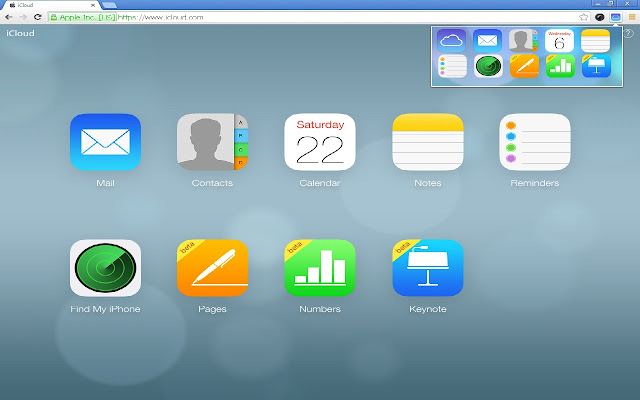This screenshot has height=400, width=640.
Task: Click the small Calendar icon showing 6 in popup
Action: click(559, 40)
